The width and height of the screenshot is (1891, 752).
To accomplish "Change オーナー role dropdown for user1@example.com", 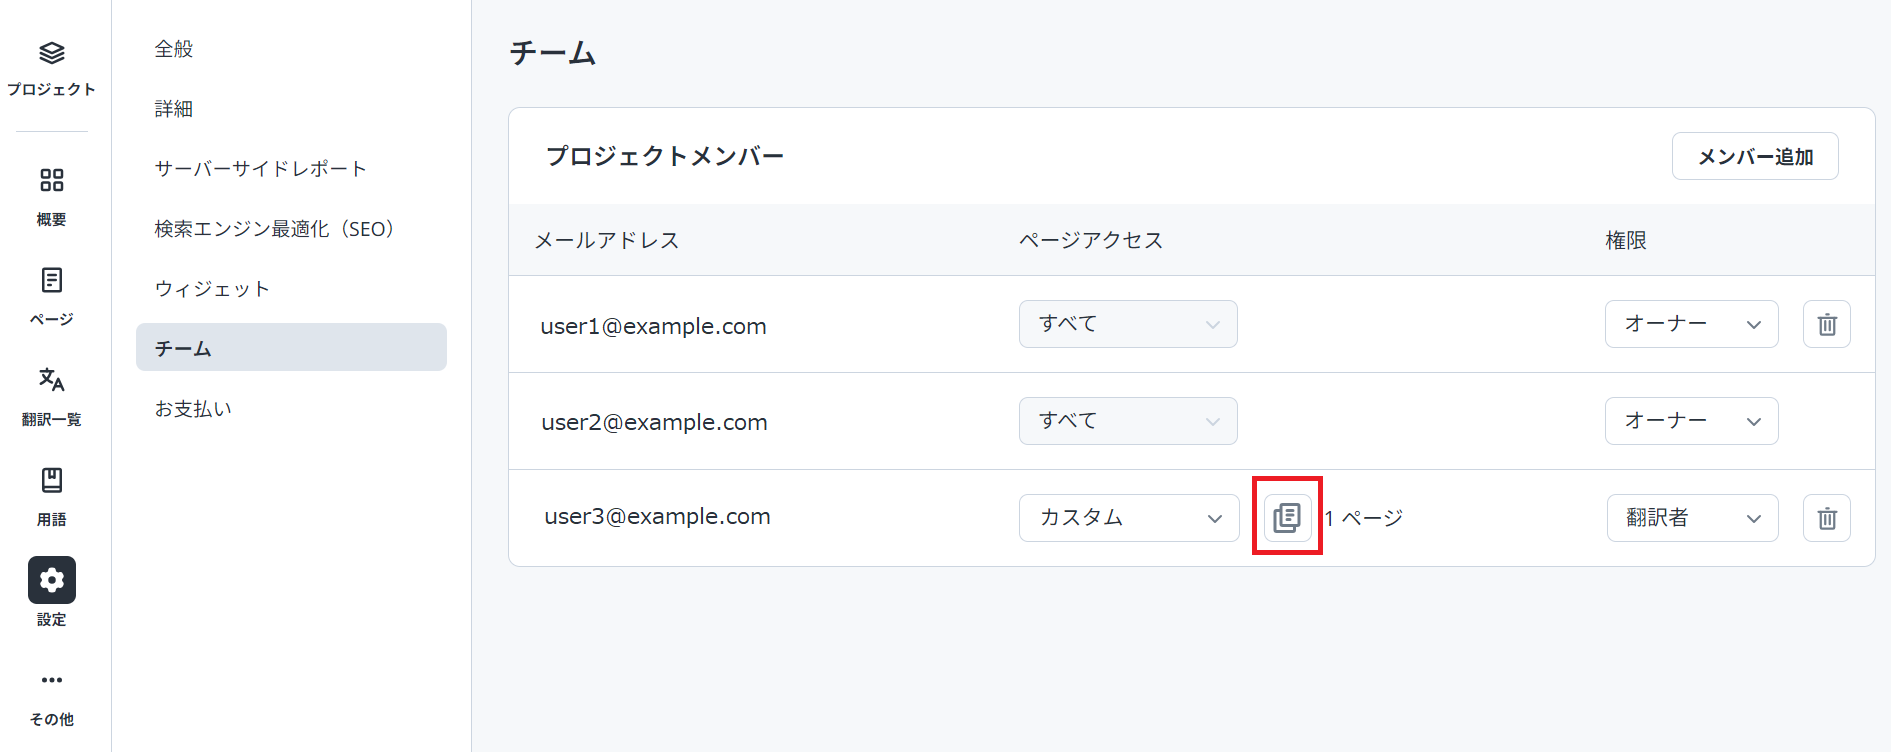I will click(x=1692, y=324).
